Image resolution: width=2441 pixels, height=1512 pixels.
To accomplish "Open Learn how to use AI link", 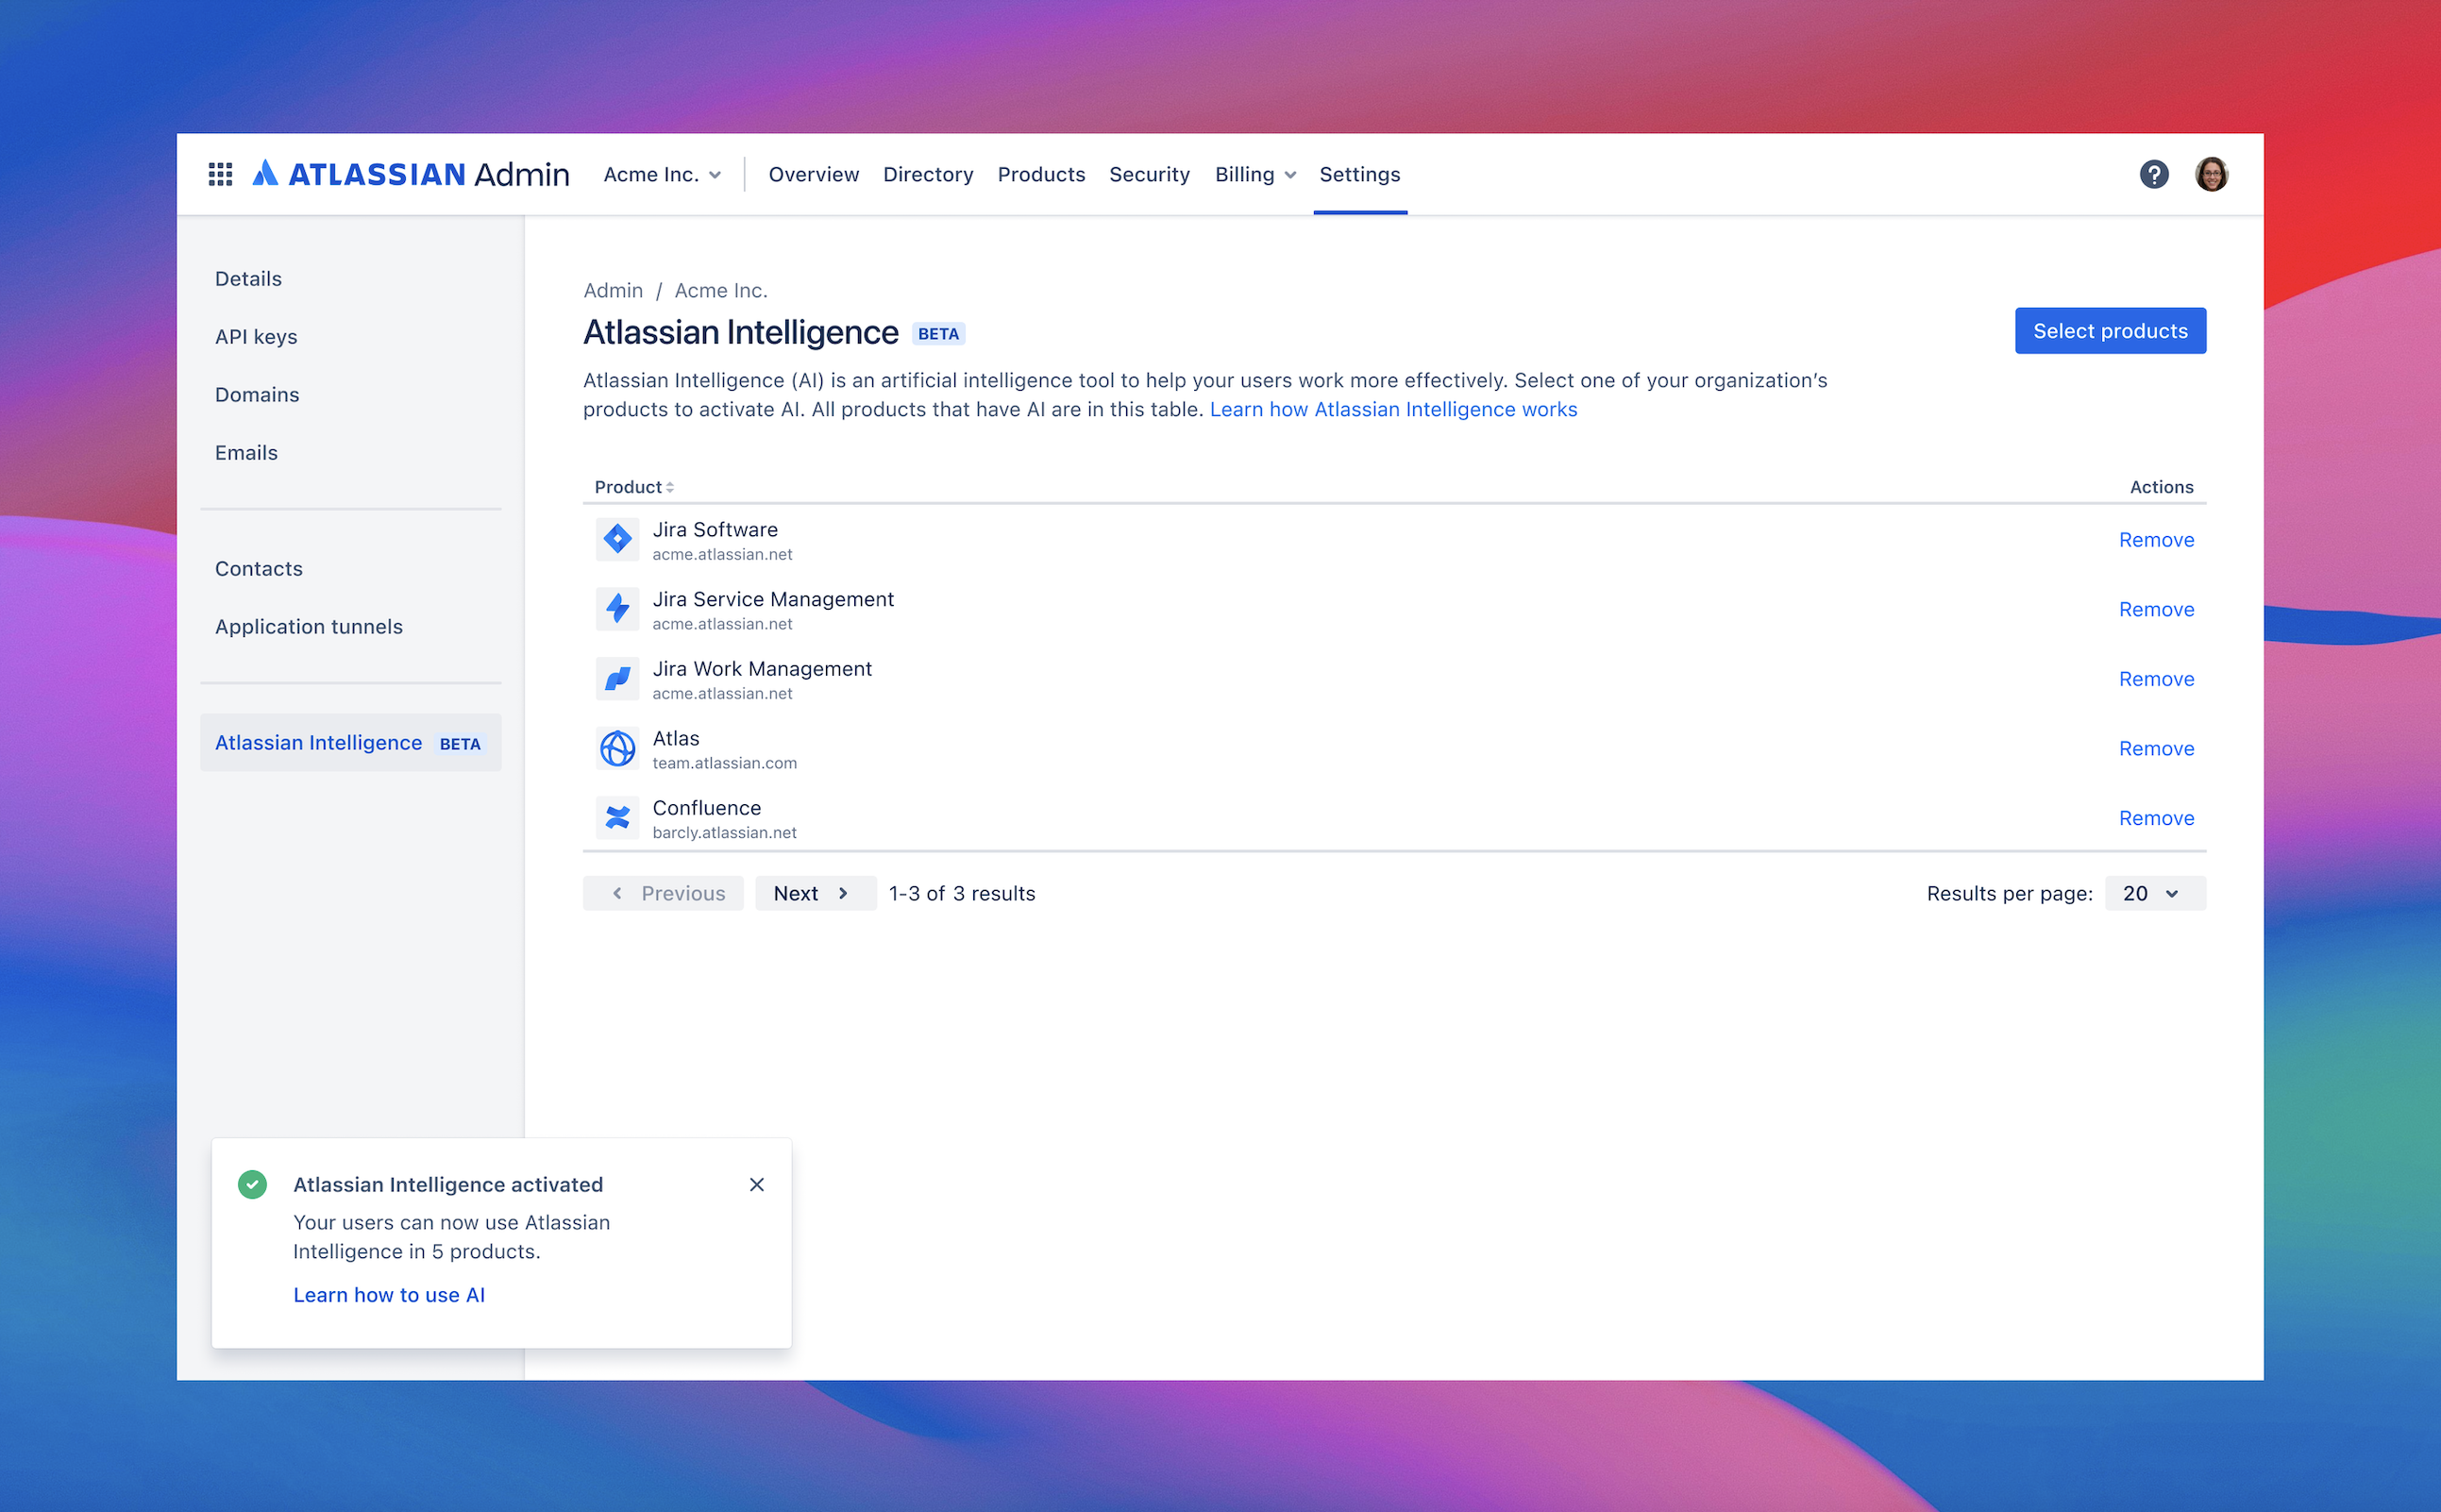I will click(389, 1295).
